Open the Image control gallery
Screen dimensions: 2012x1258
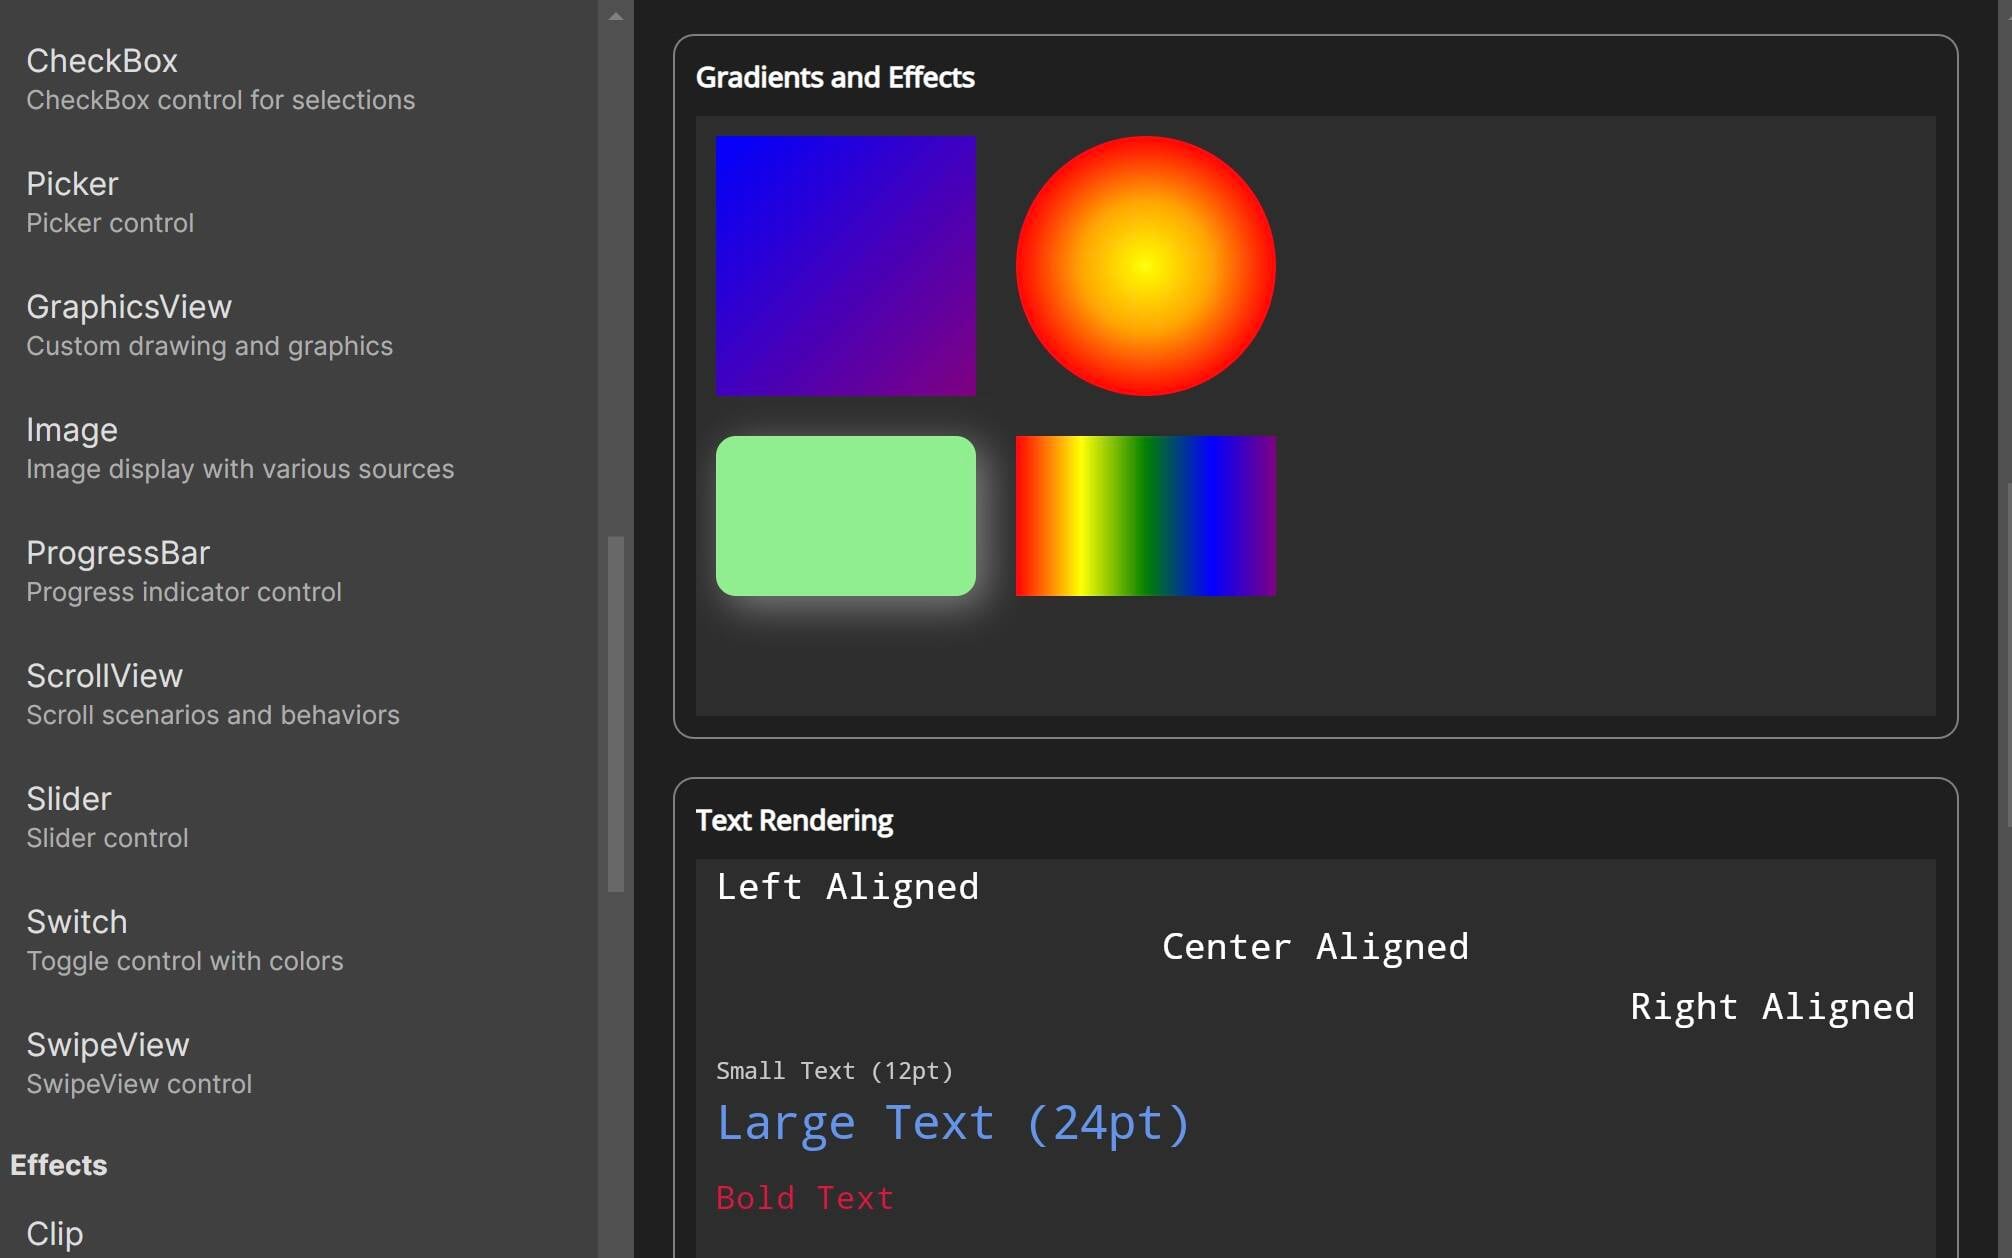(x=71, y=430)
